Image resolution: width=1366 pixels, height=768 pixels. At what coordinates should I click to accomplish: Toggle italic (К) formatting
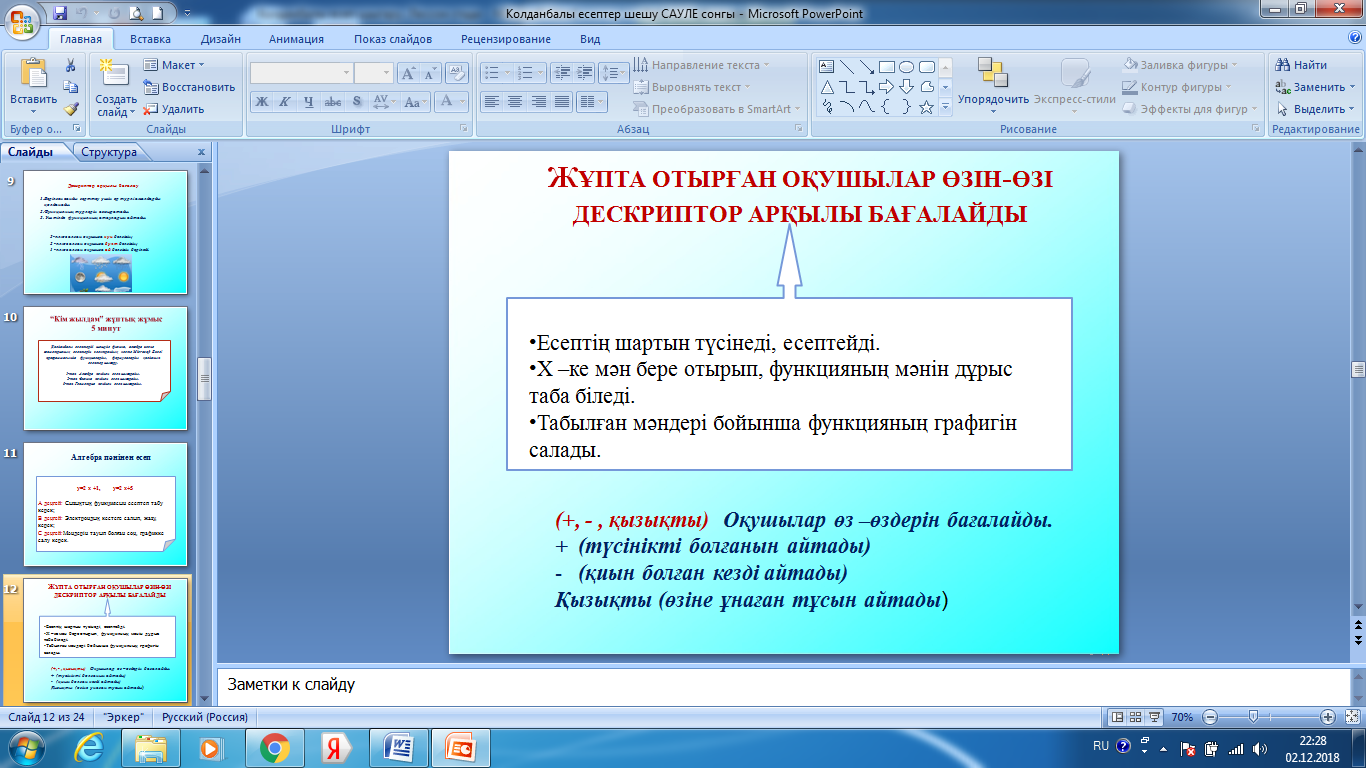[284, 101]
